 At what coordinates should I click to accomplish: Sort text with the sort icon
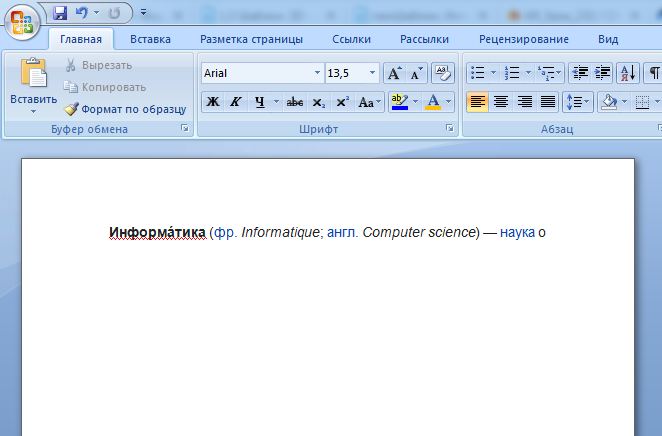[628, 73]
